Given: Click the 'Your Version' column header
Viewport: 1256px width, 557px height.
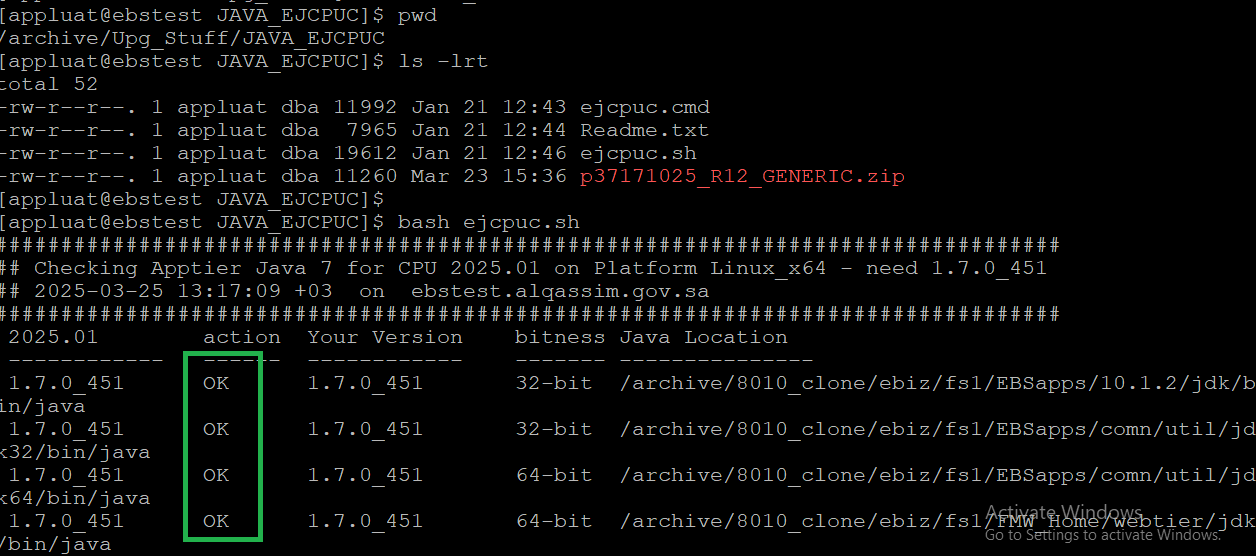Looking at the screenshot, I should pos(385,337).
